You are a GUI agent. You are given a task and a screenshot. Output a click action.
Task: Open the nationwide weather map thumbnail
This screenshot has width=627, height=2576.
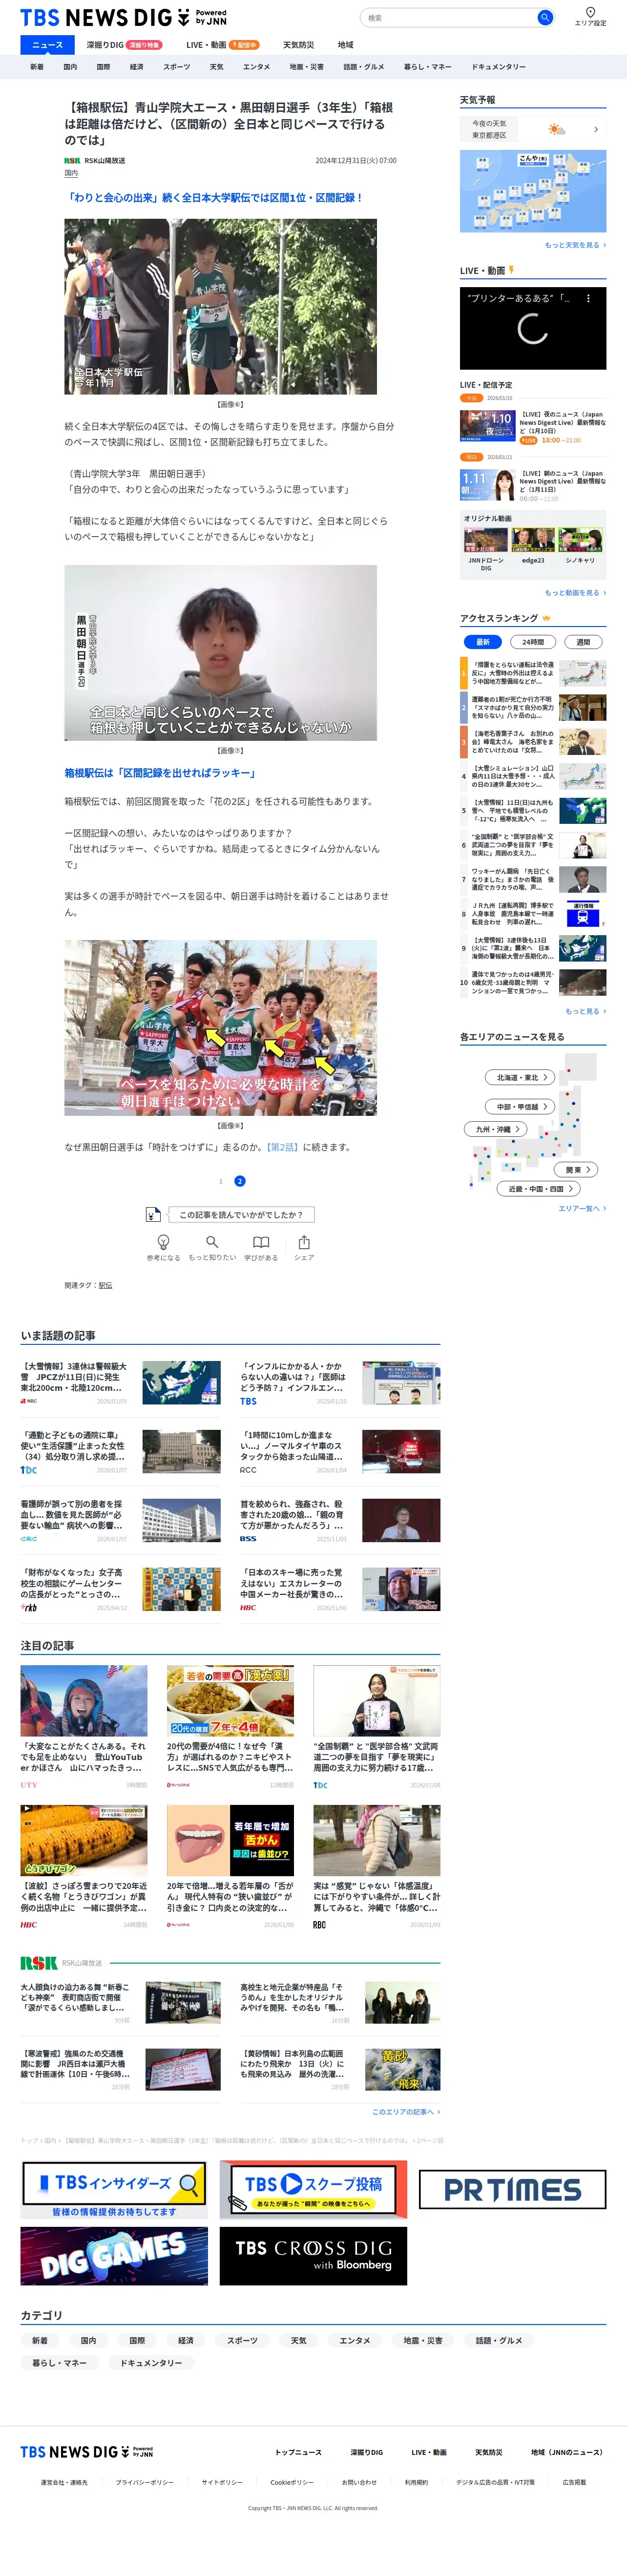(533, 191)
